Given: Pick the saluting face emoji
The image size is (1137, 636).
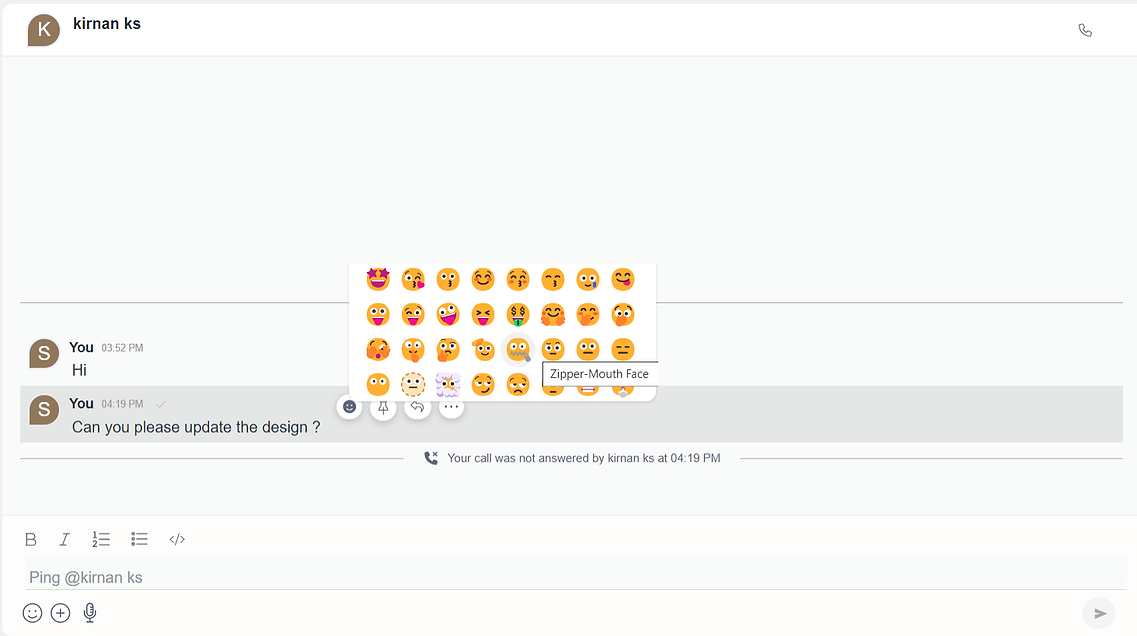Looking at the screenshot, I should (483, 349).
